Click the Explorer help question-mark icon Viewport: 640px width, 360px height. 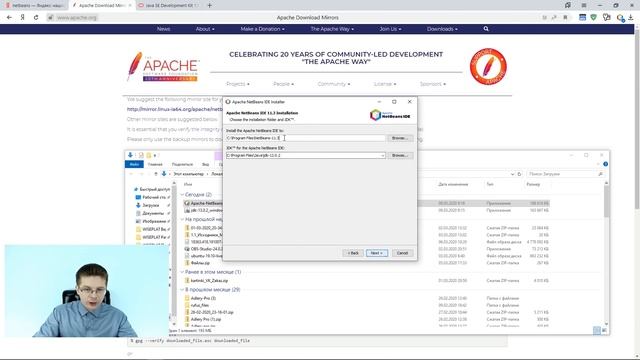coord(605,164)
